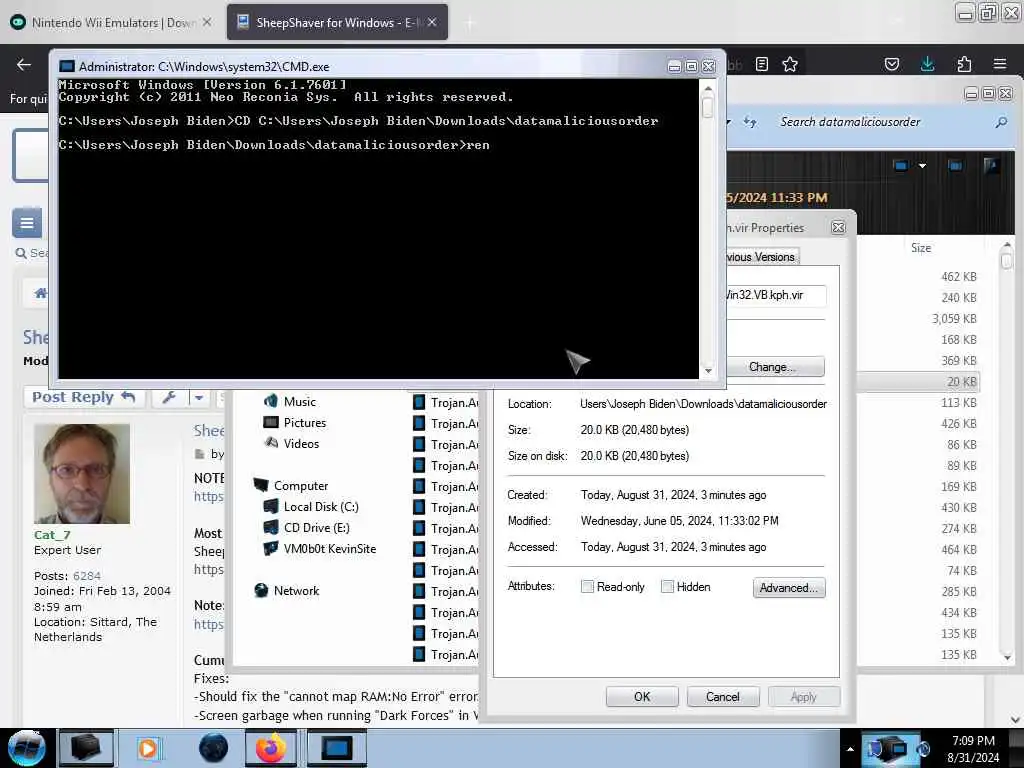Switch to SheepShaver for Windows tab
This screenshot has height=768, width=1024.
pyautogui.click(x=337, y=22)
